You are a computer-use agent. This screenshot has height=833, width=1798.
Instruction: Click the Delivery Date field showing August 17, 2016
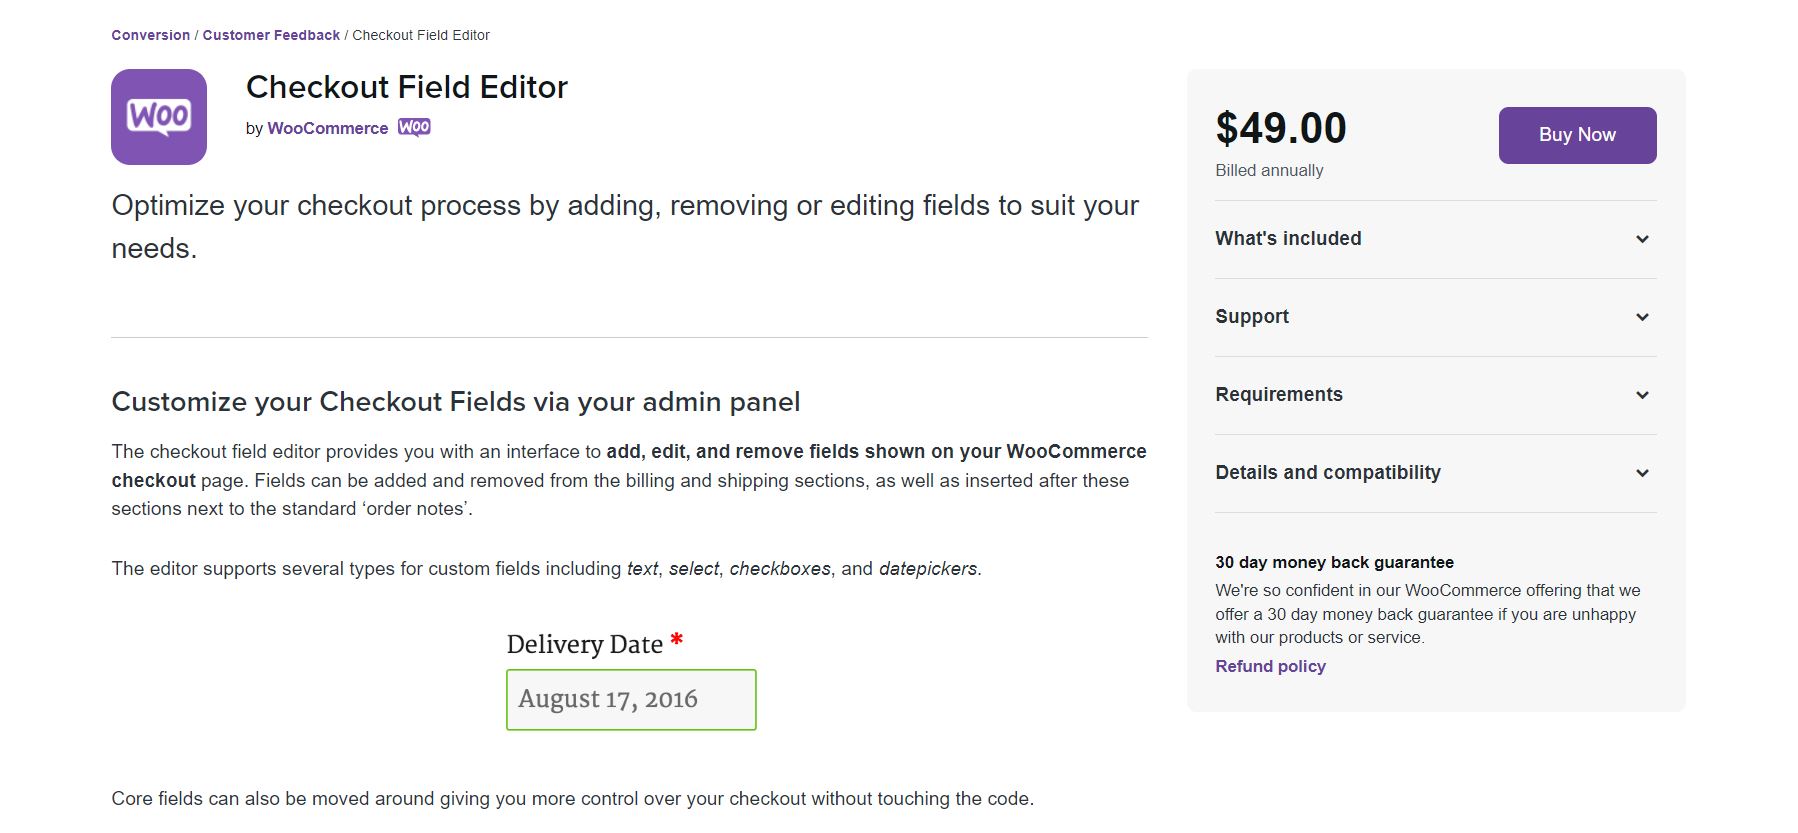pyautogui.click(x=631, y=699)
